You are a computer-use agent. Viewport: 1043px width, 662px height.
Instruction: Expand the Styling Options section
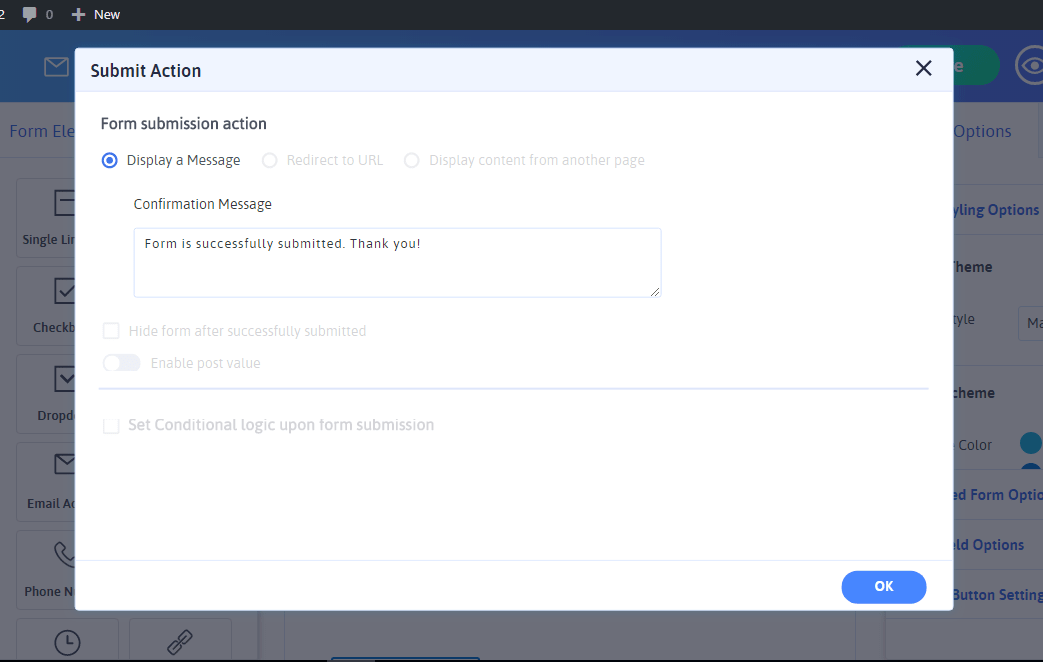[995, 210]
